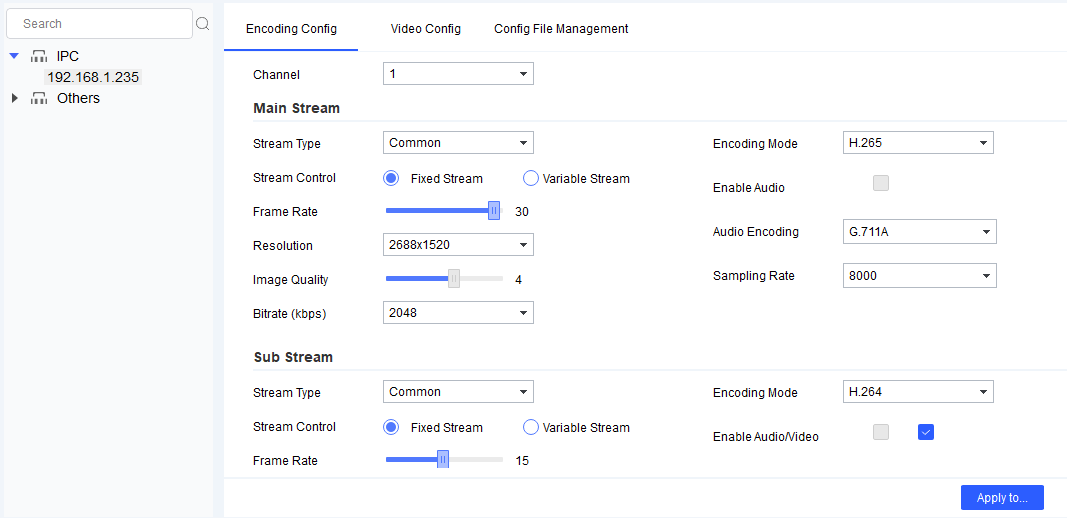
Task: Select Sub Stream Variable Stream radio
Action: (x=531, y=427)
